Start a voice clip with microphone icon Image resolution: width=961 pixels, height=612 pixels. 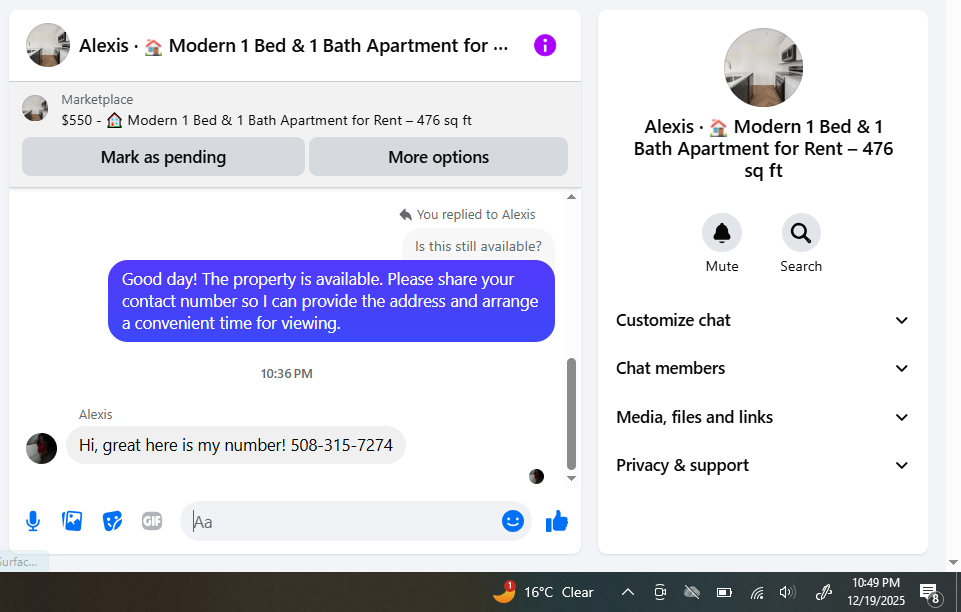(x=33, y=521)
